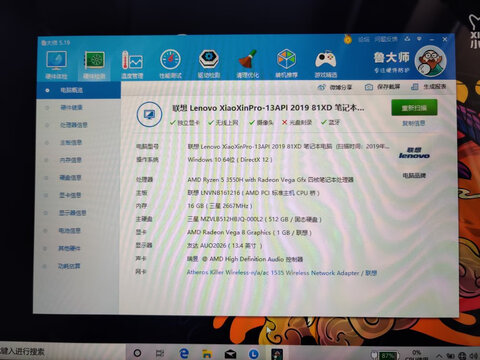
Task: Click the green 重新扫描 rescan button
Action: pos(414,108)
